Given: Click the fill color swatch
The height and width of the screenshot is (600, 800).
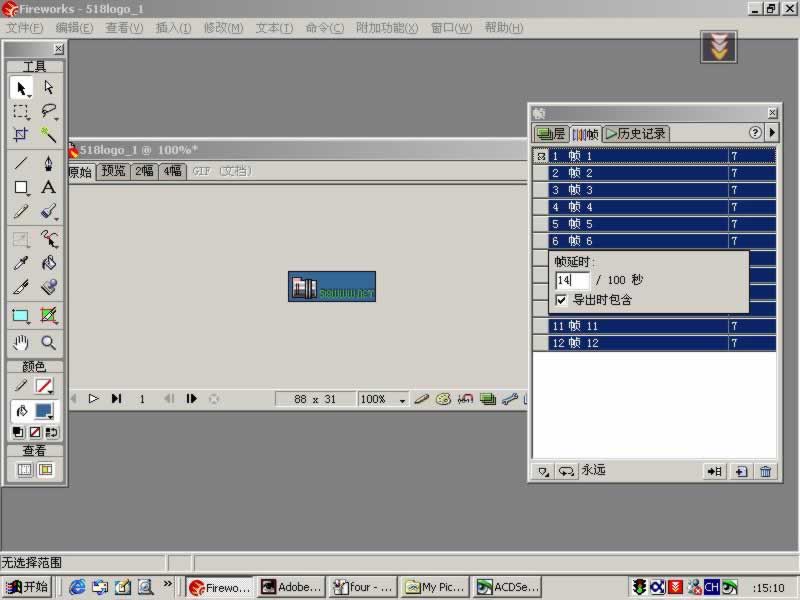Looking at the screenshot, I should pos(44,411).
